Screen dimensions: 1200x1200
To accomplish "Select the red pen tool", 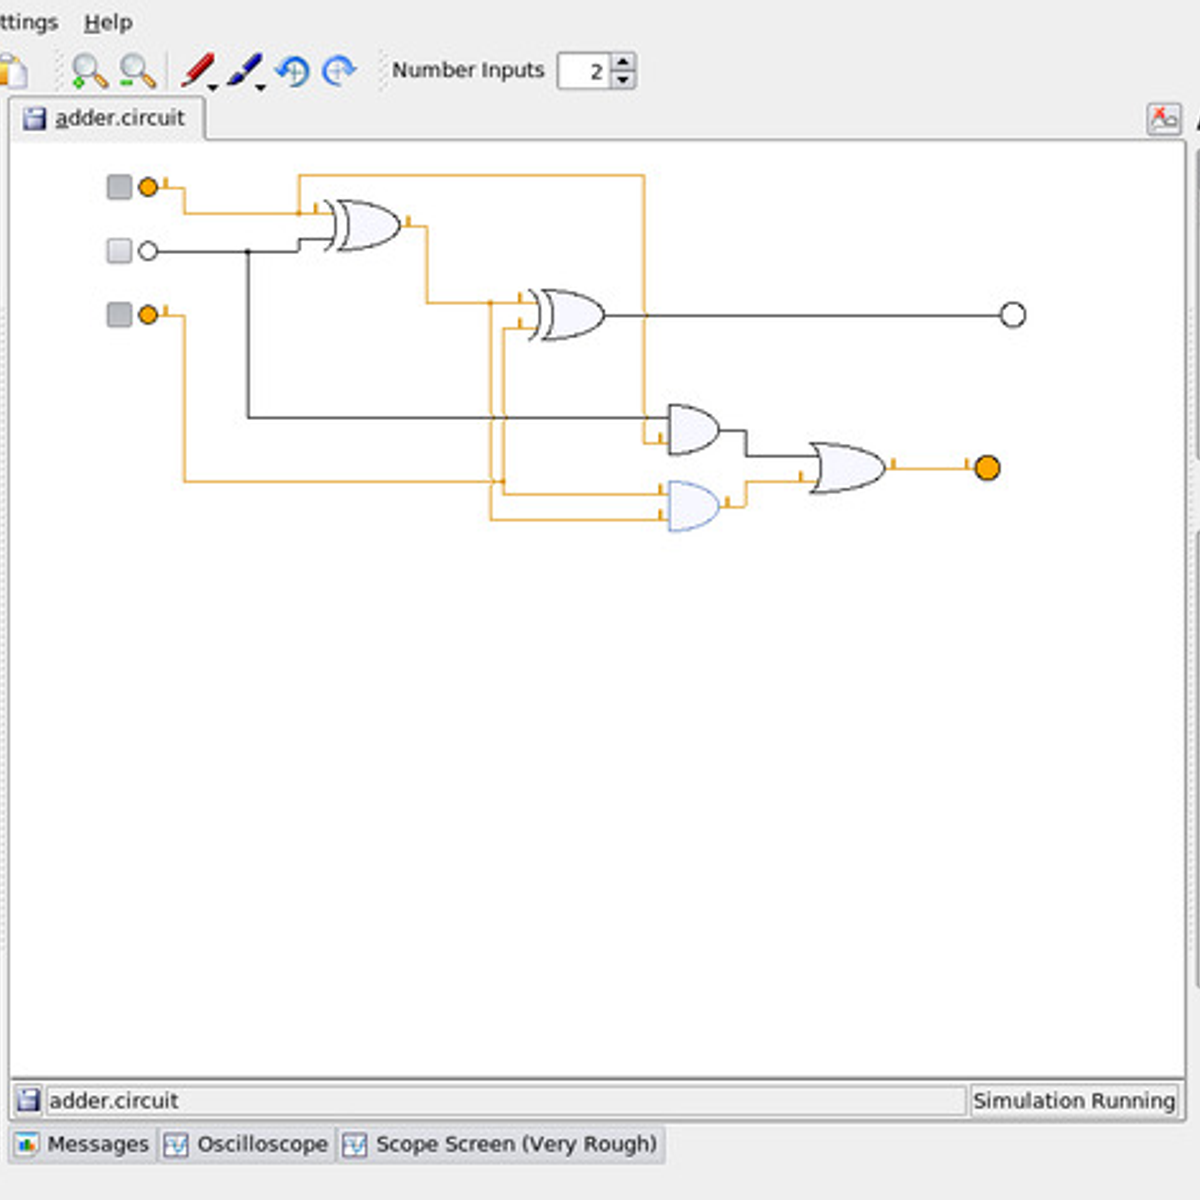I will coord(197,70).
